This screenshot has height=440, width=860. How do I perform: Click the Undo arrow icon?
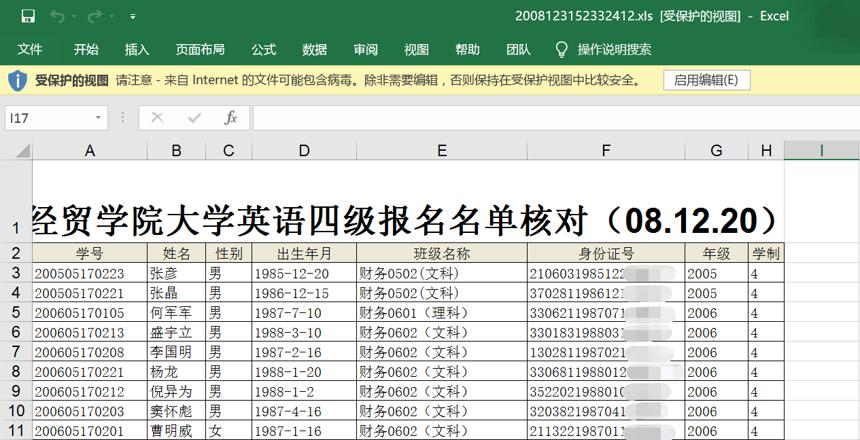tap(57, 16)
